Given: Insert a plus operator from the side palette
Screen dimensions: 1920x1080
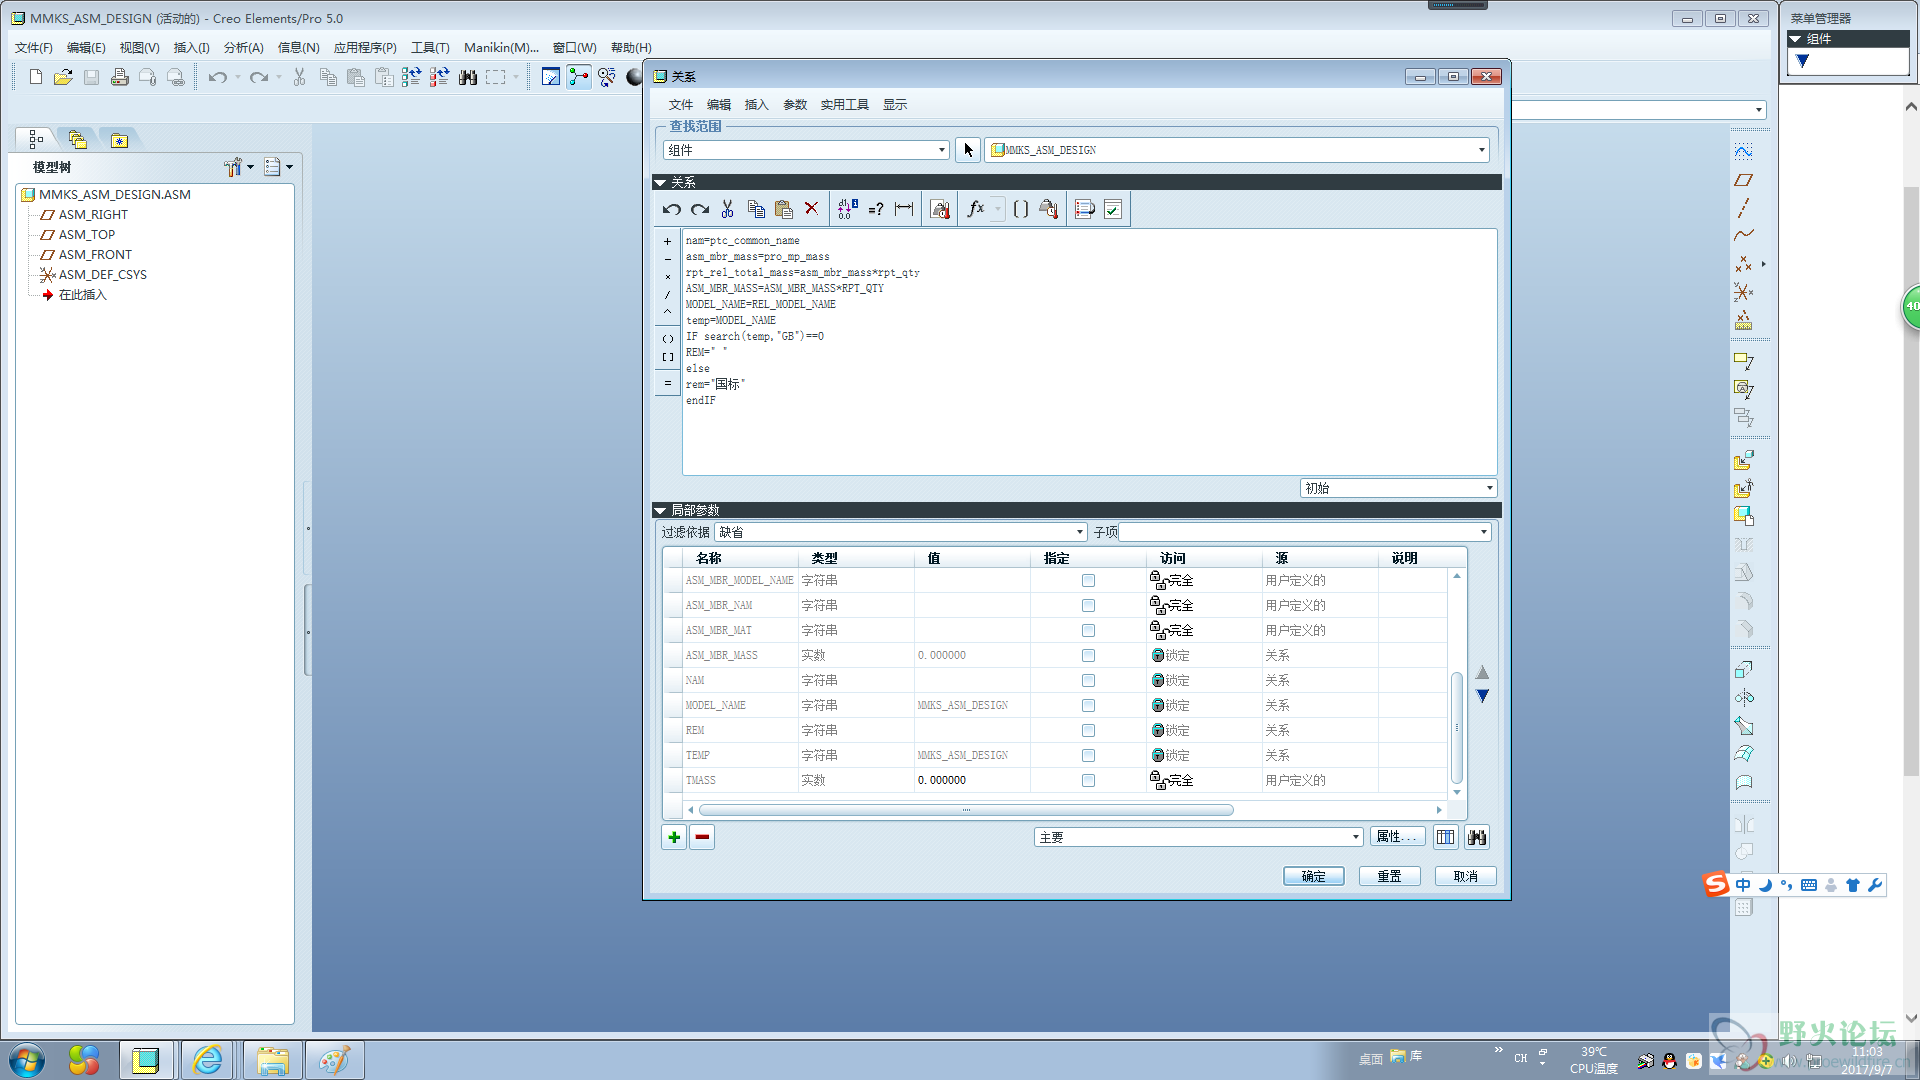Looking at the screenshot, I should click(668, 242).
